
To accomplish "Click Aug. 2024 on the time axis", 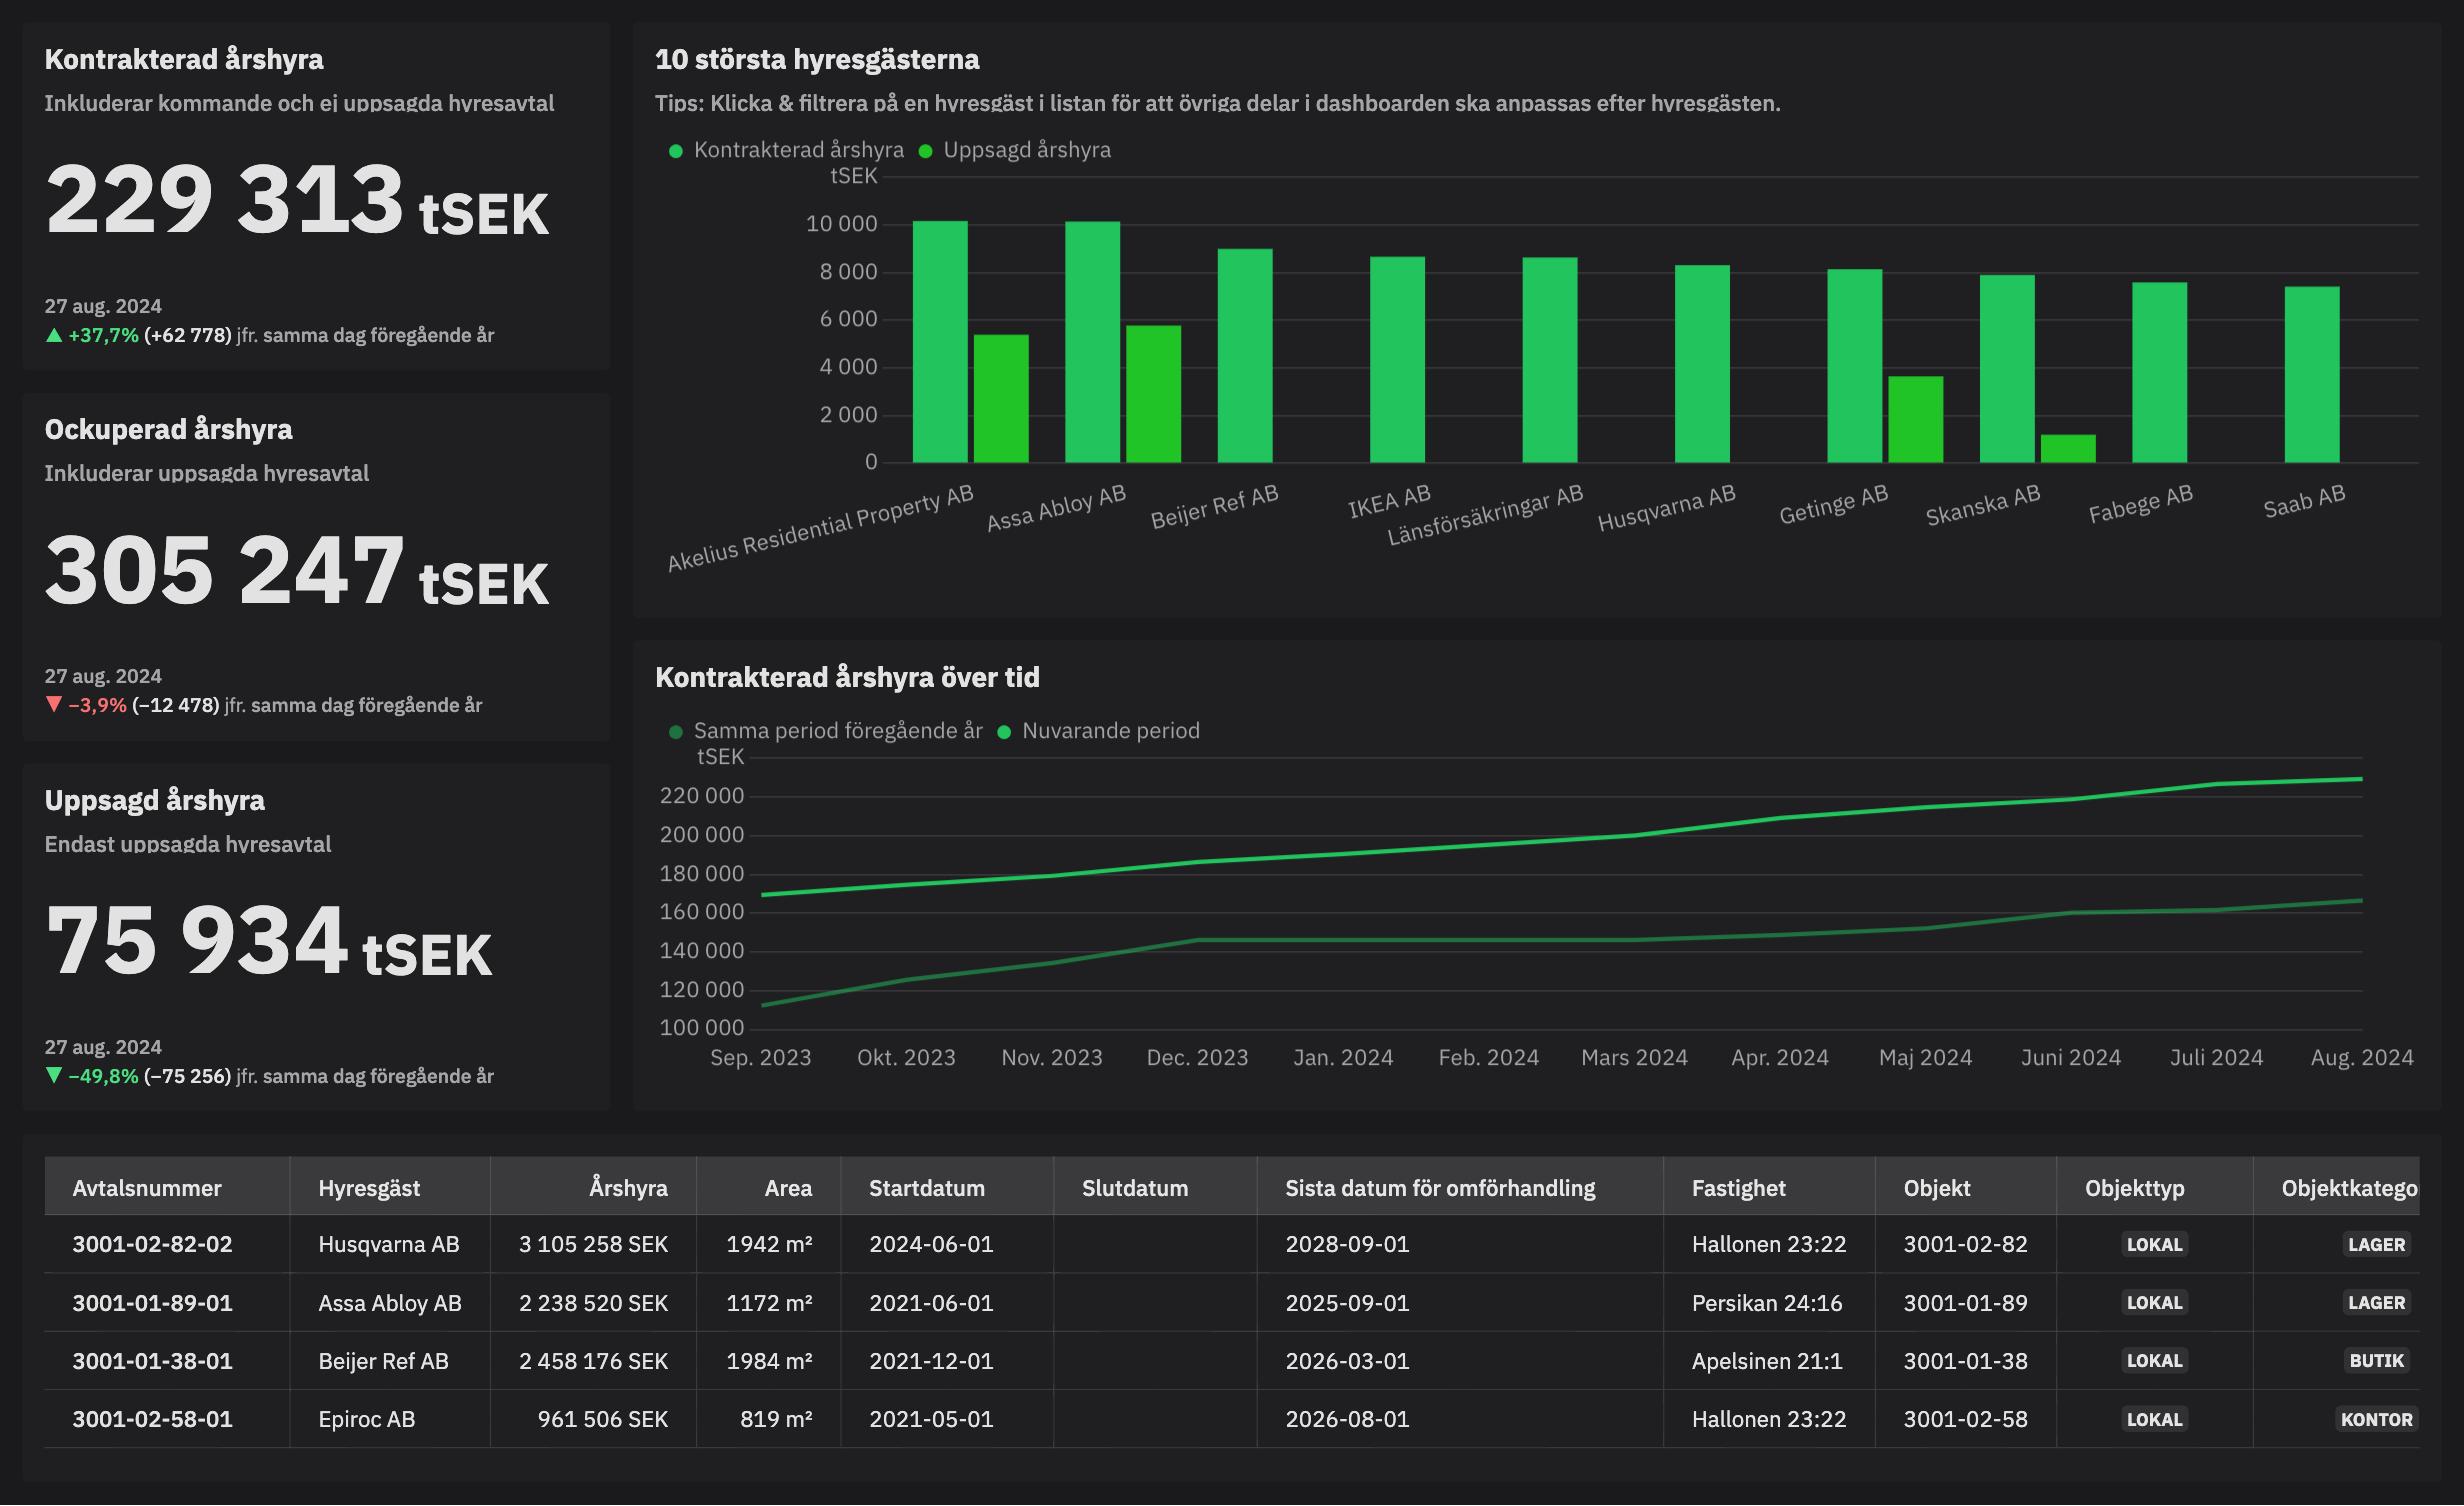I will (2362, 1057).
